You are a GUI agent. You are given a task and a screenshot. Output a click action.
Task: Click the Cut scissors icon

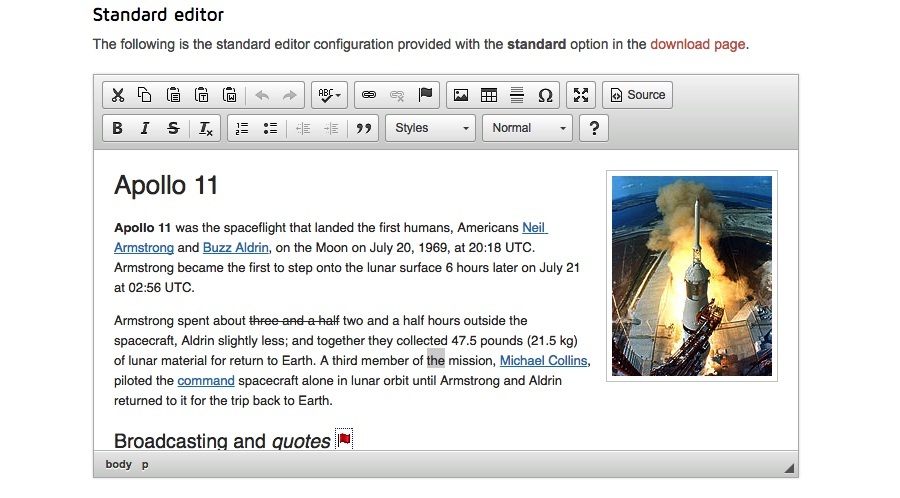pyautogui.click(x=118, y=95)
